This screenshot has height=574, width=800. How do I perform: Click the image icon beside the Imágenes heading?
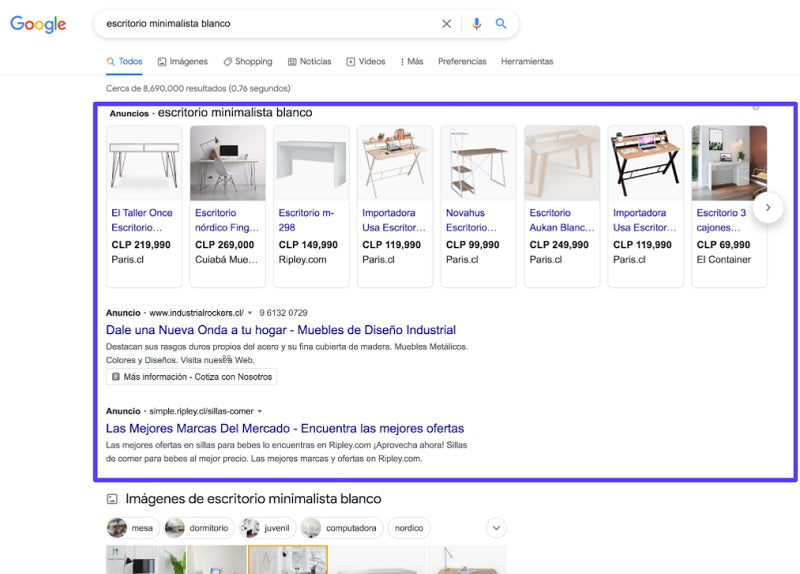tap(112, 499)
